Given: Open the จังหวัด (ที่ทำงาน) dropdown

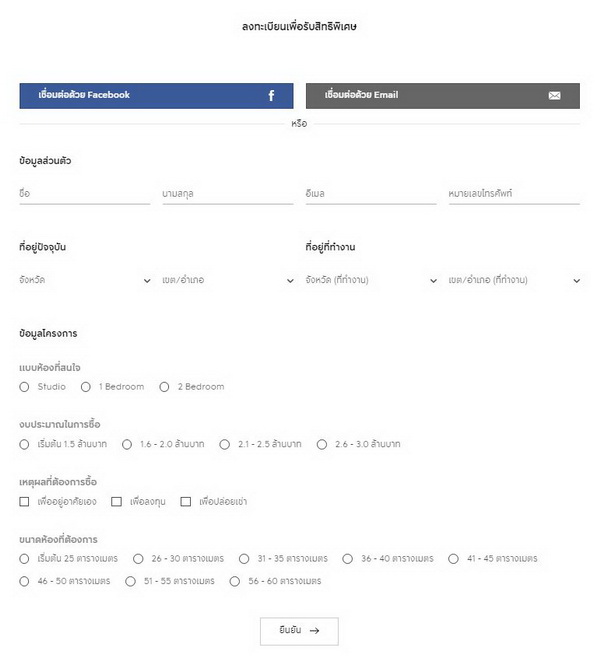Looking at the screenshot, I should tap(371, 281).
